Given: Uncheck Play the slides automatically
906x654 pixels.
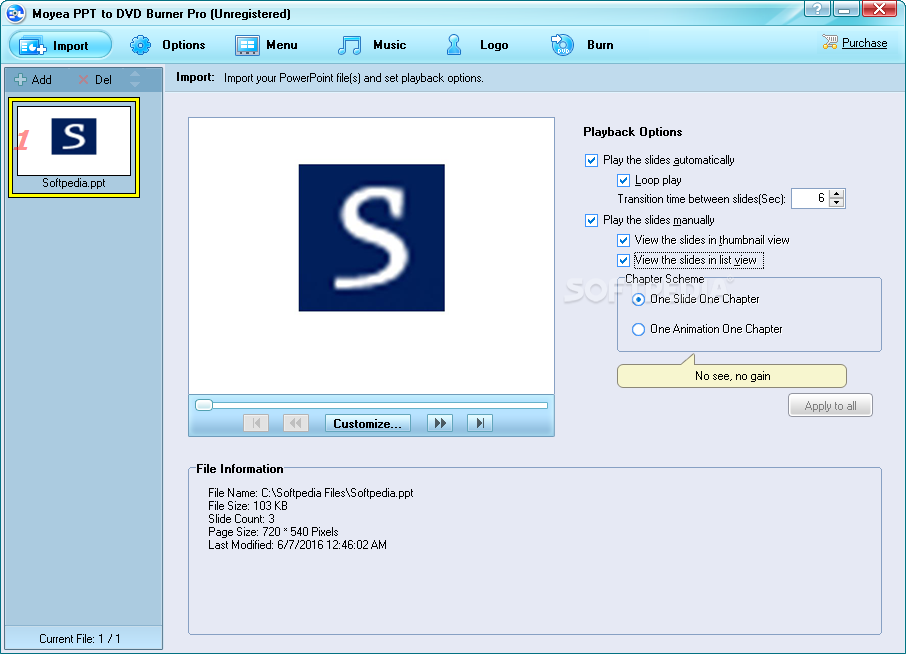Looking at the screenshot, I should pos(591,160).
